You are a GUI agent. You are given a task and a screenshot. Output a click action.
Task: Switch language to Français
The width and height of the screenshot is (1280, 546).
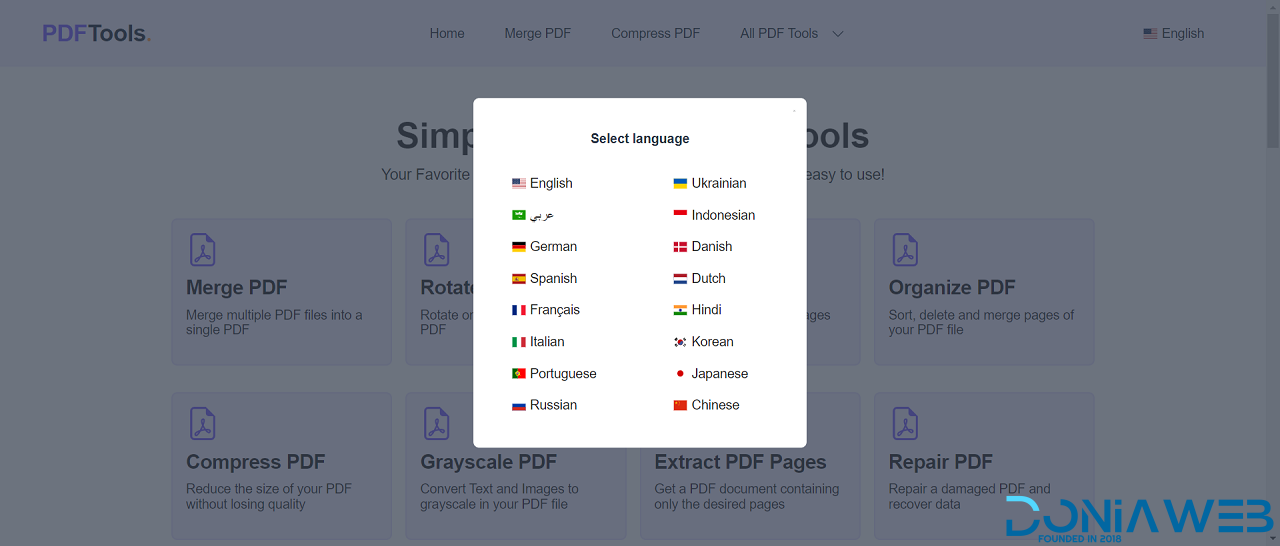pos(554,310)
